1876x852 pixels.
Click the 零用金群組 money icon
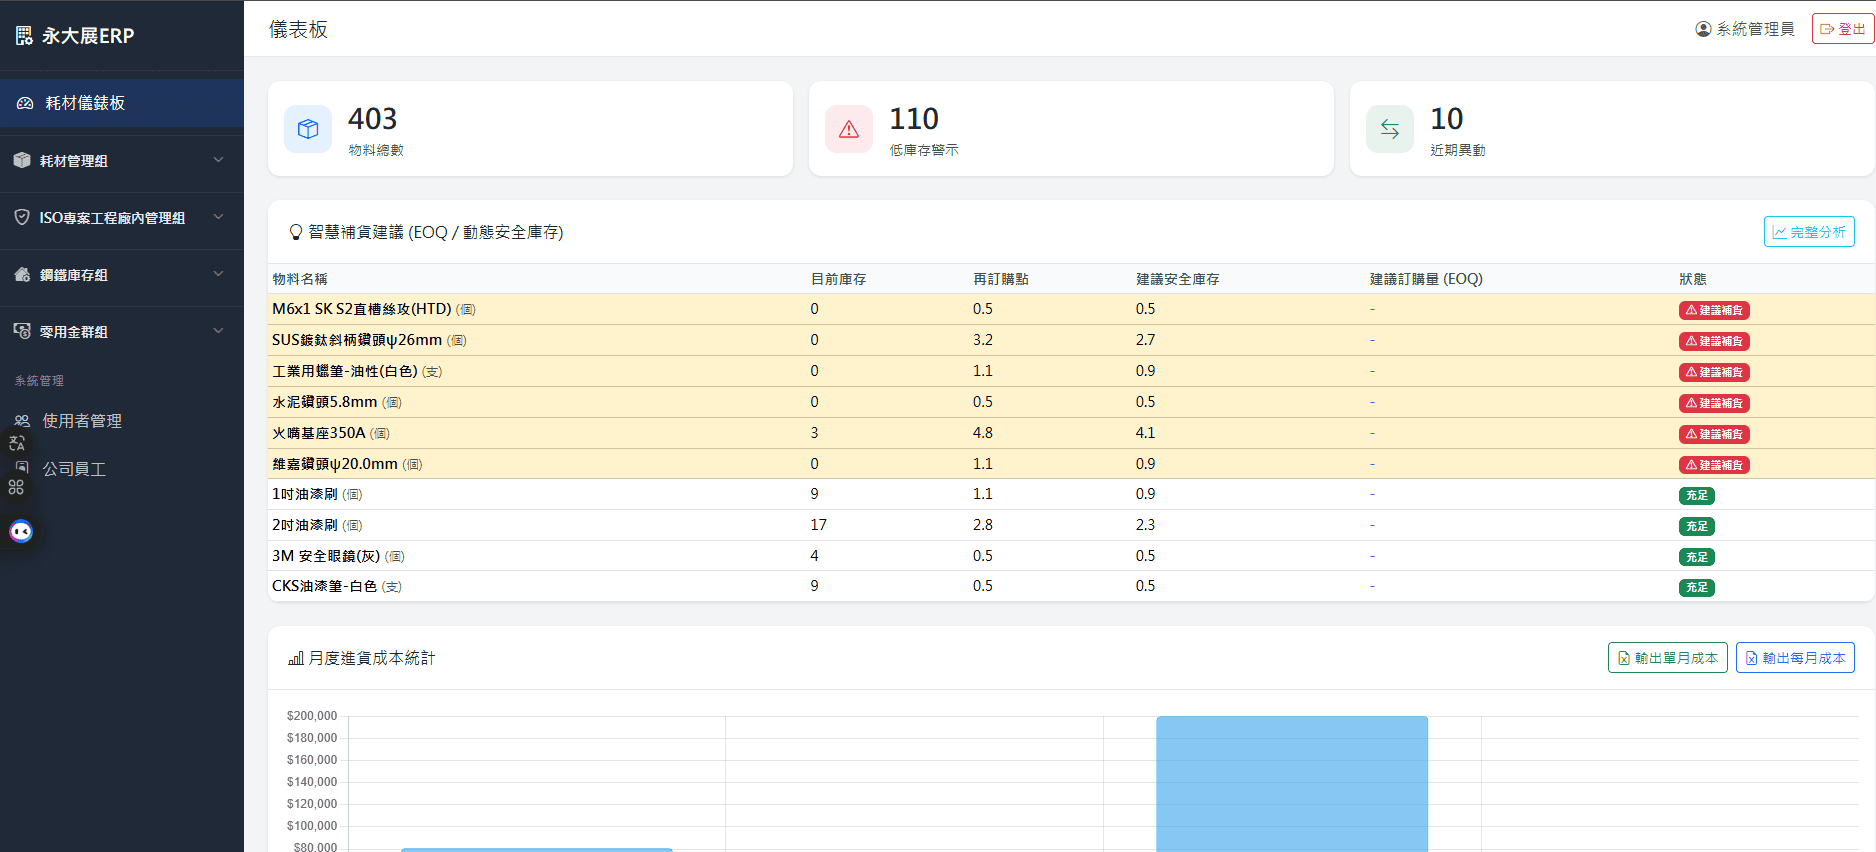click(x=22, y=331)
